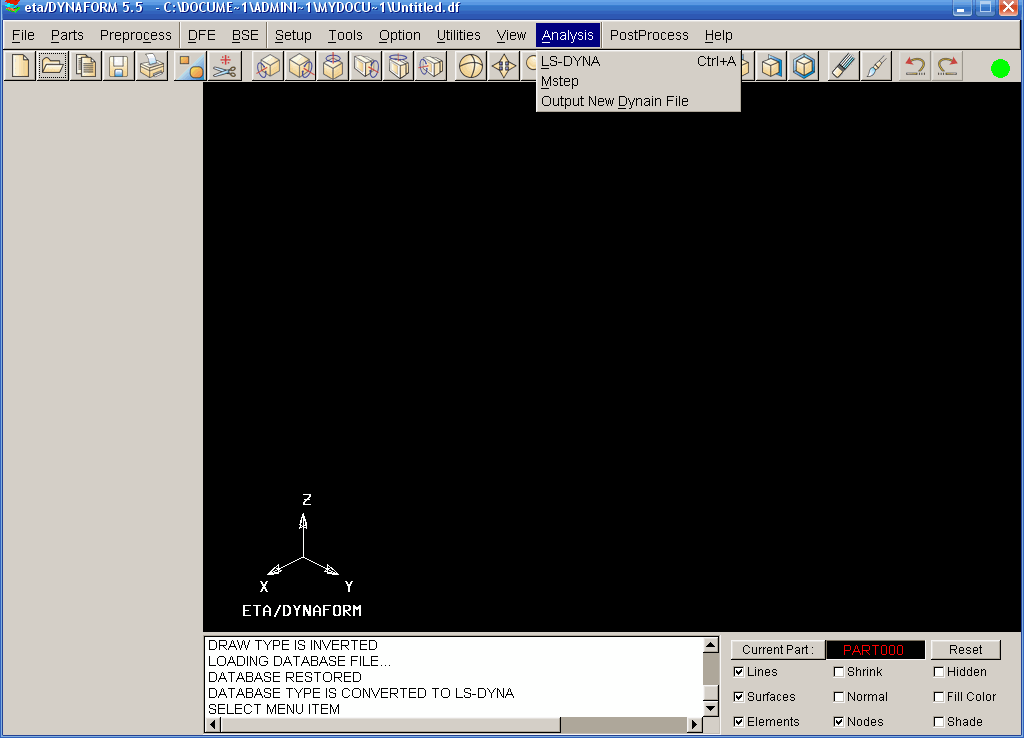Click the DRAW TYPE IS INVERTED message
This screenshot has width=1024, height=738.
tap(293, 645)
